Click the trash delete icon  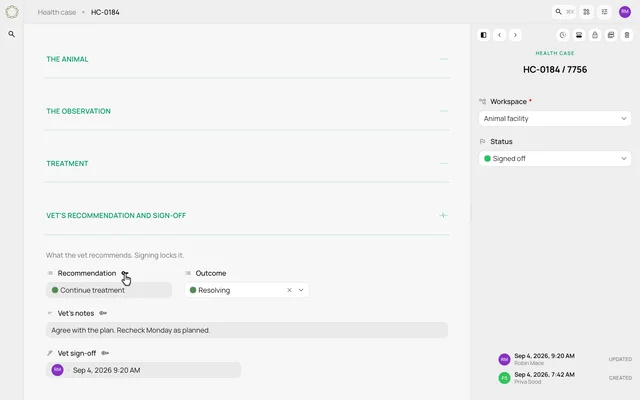[x=627, y=35]
